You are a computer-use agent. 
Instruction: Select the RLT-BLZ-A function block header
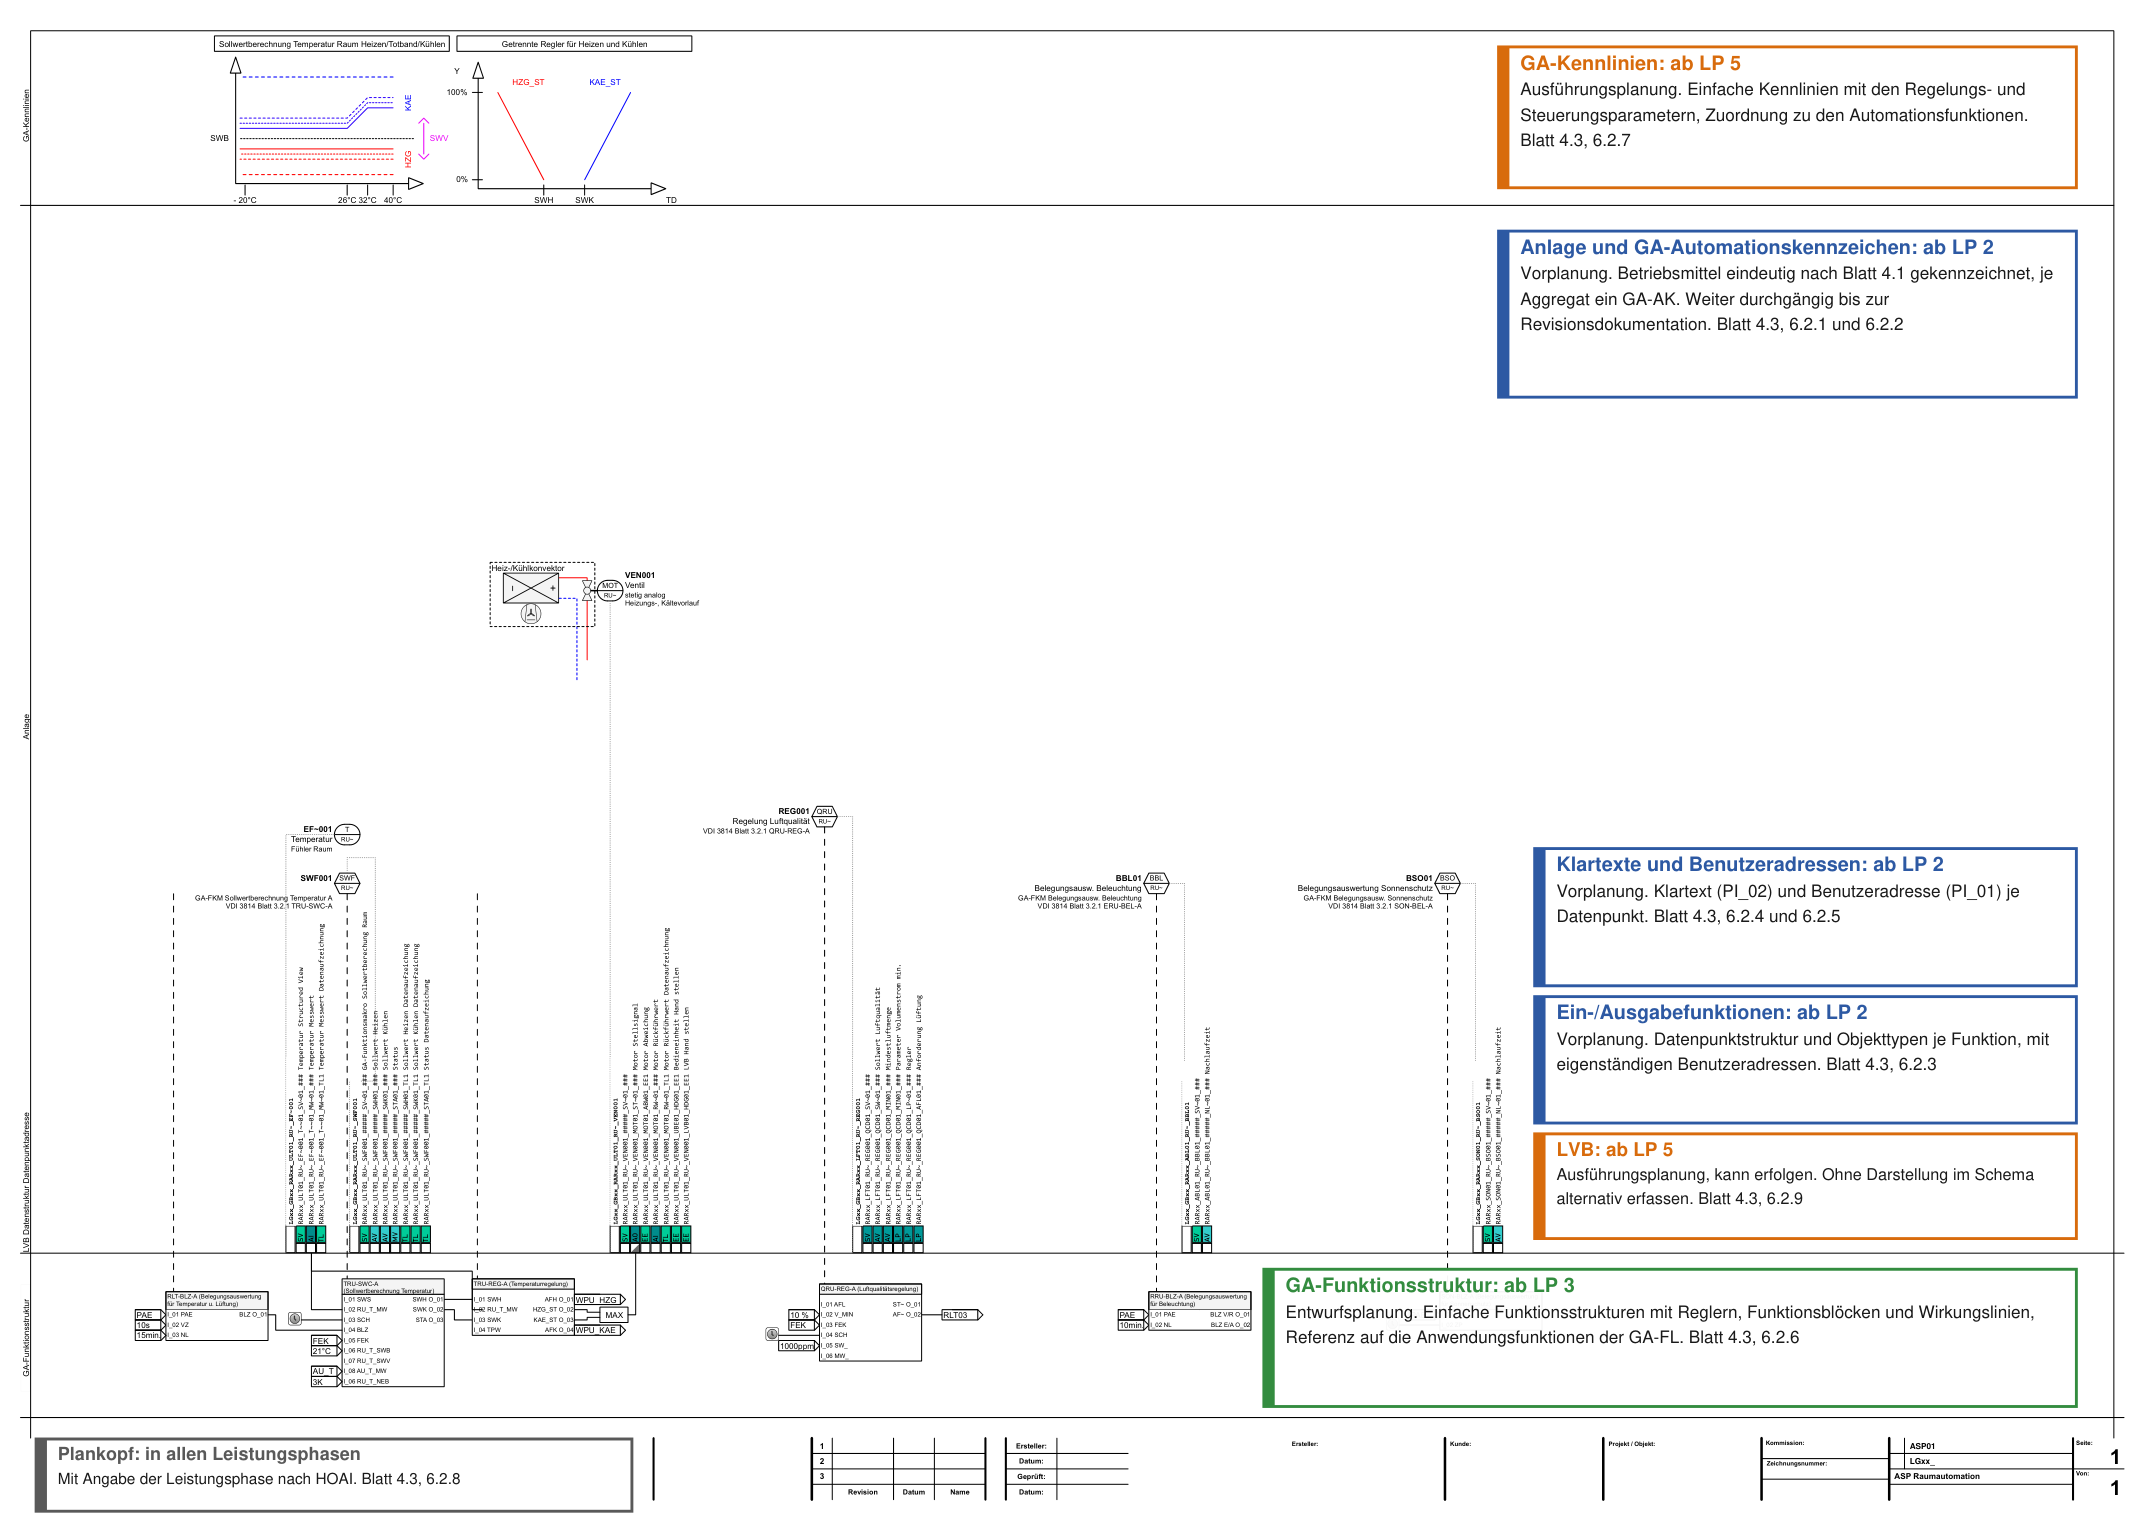(217, 1300)
